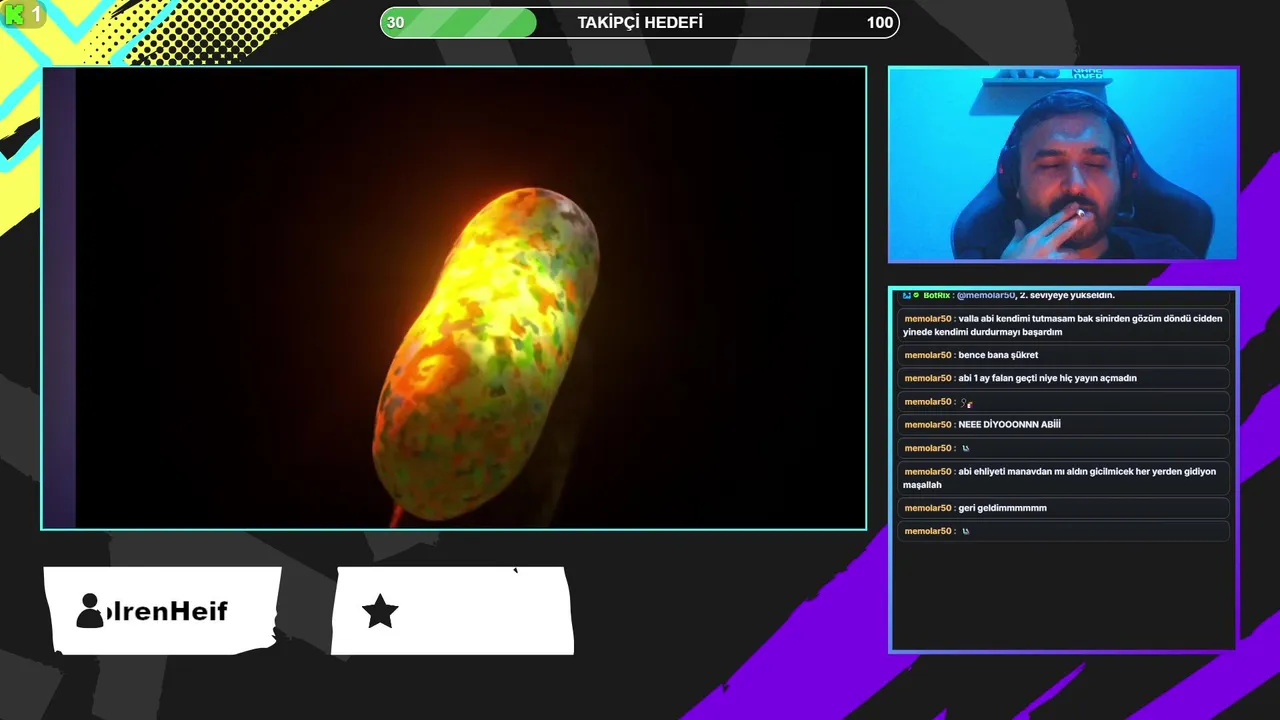Click the emote in the message below 'NEEE DİYOOONNN ABİİİ'

point(965,448)
